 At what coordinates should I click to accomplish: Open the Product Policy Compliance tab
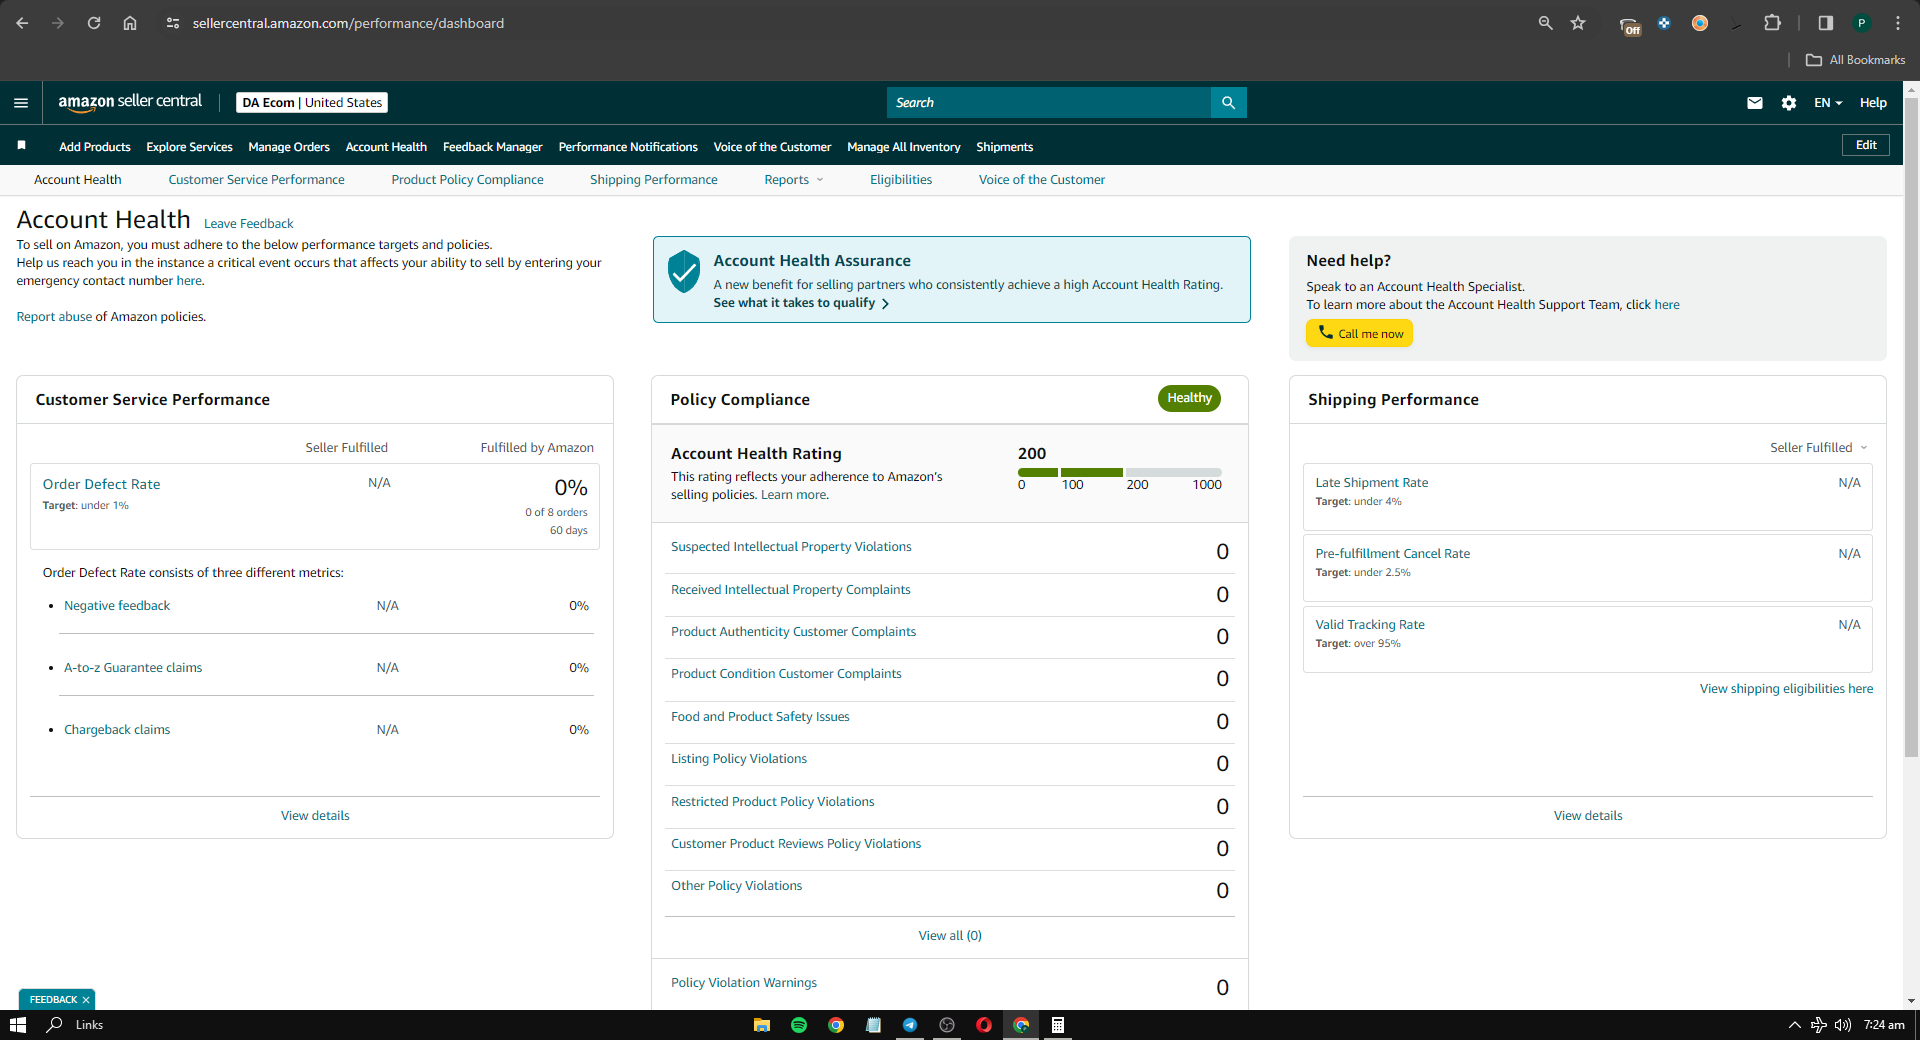point(467,180)
